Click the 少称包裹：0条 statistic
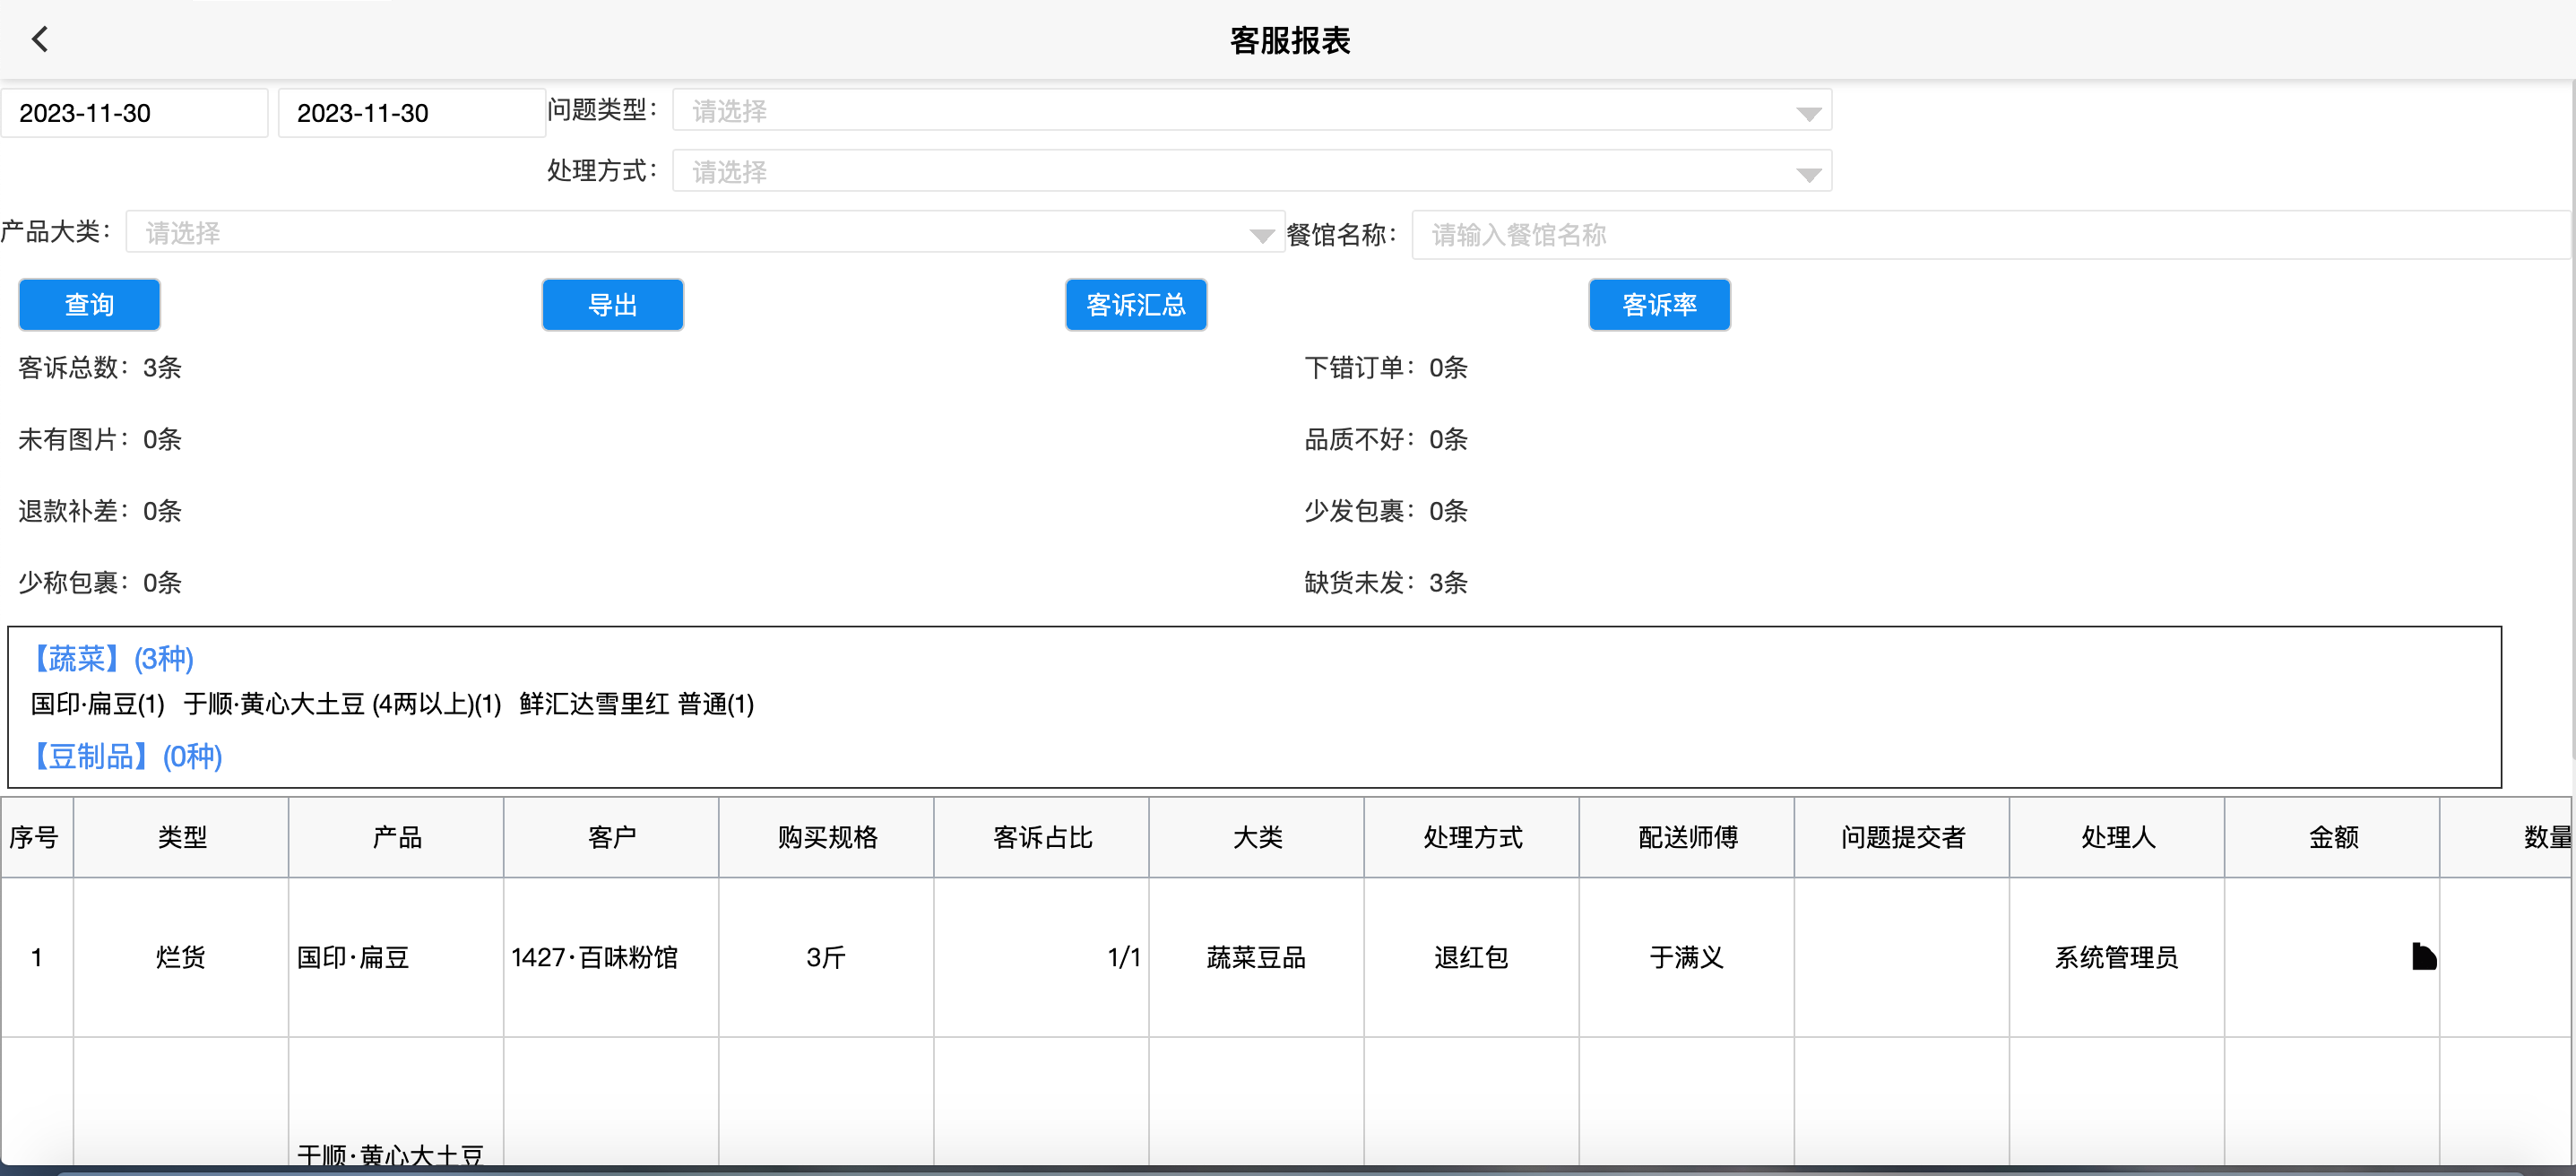Screen dimensions: 2576x1176 click(x=100, y=583)
